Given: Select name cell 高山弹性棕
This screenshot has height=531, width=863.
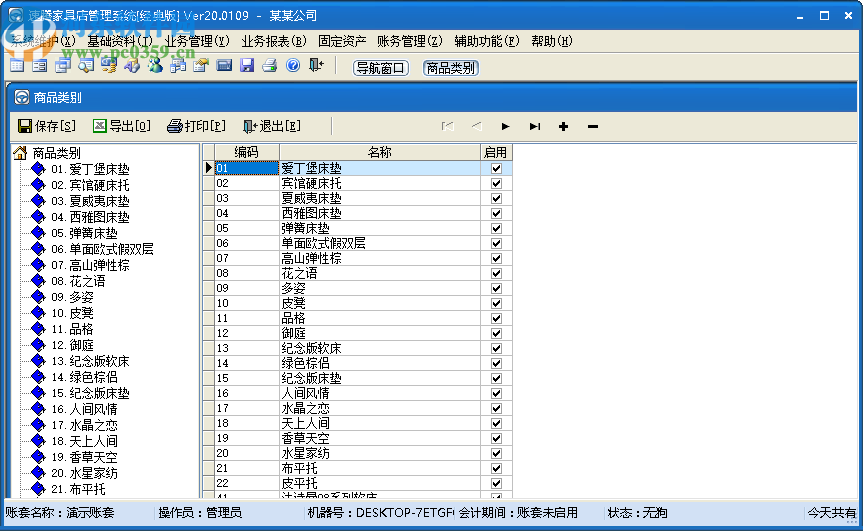Looking at the screenshot, I should tap(380, 258).
